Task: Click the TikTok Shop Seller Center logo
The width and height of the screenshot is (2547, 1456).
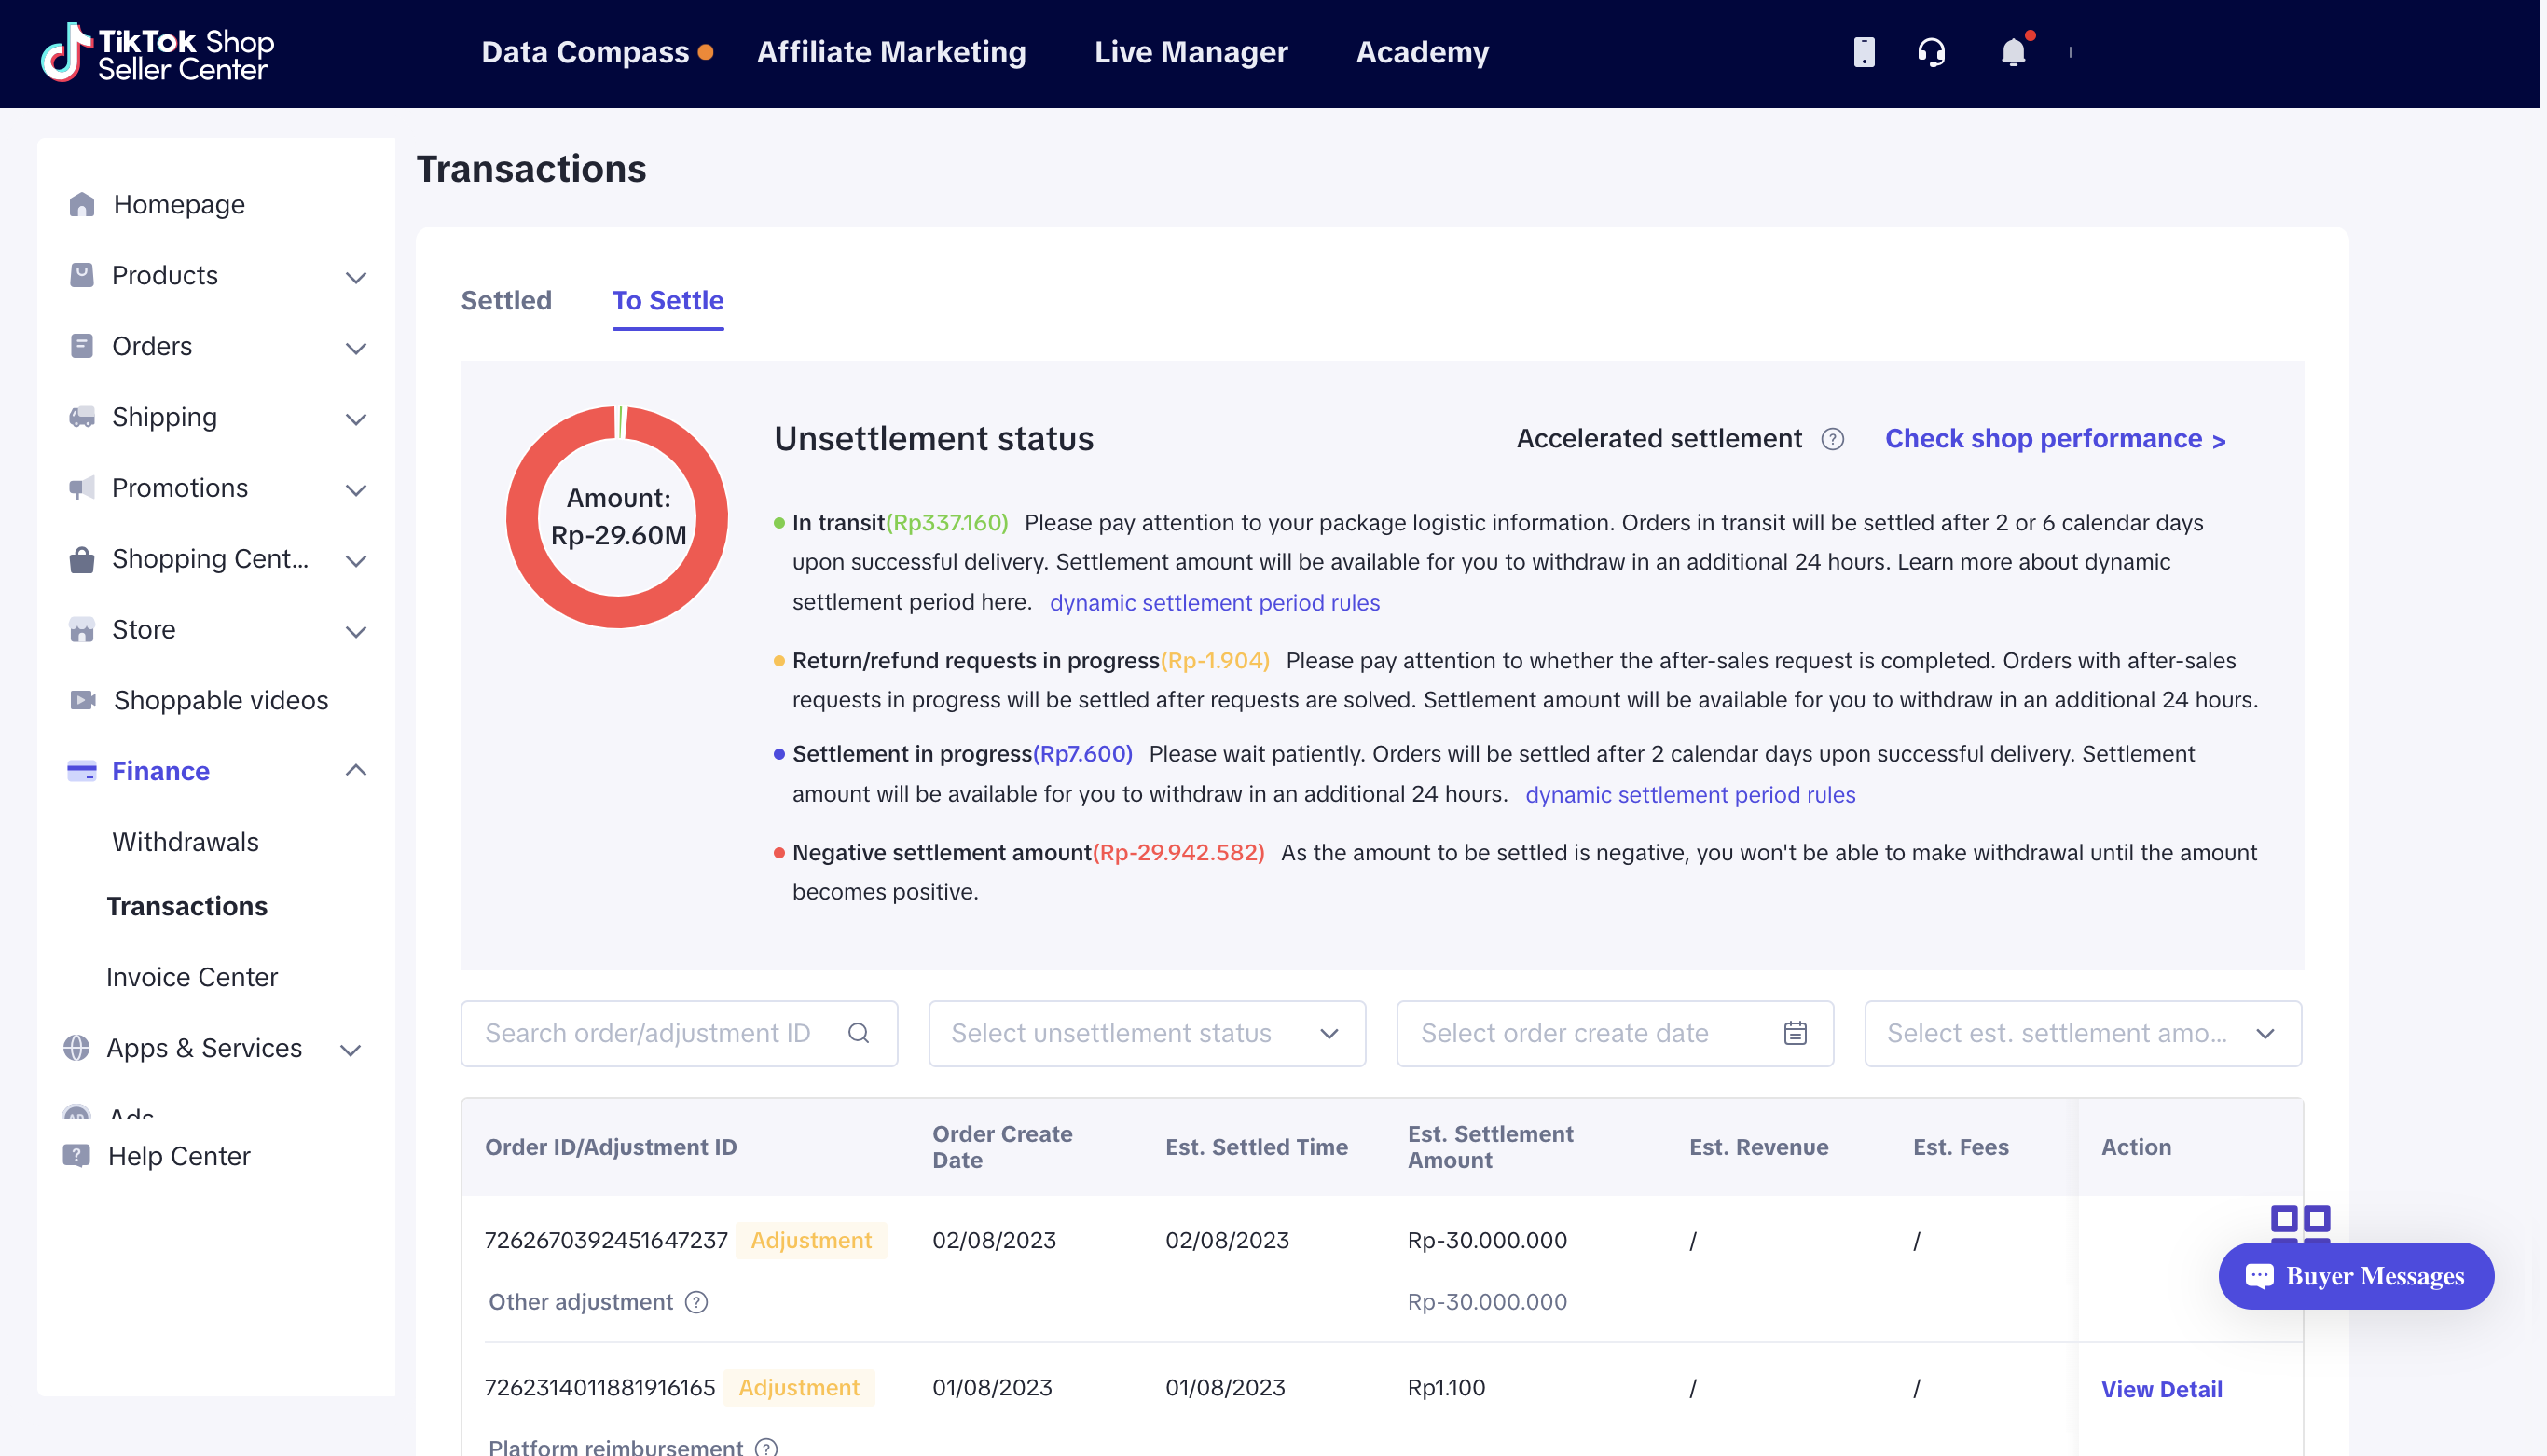Action: coord(158,52)
